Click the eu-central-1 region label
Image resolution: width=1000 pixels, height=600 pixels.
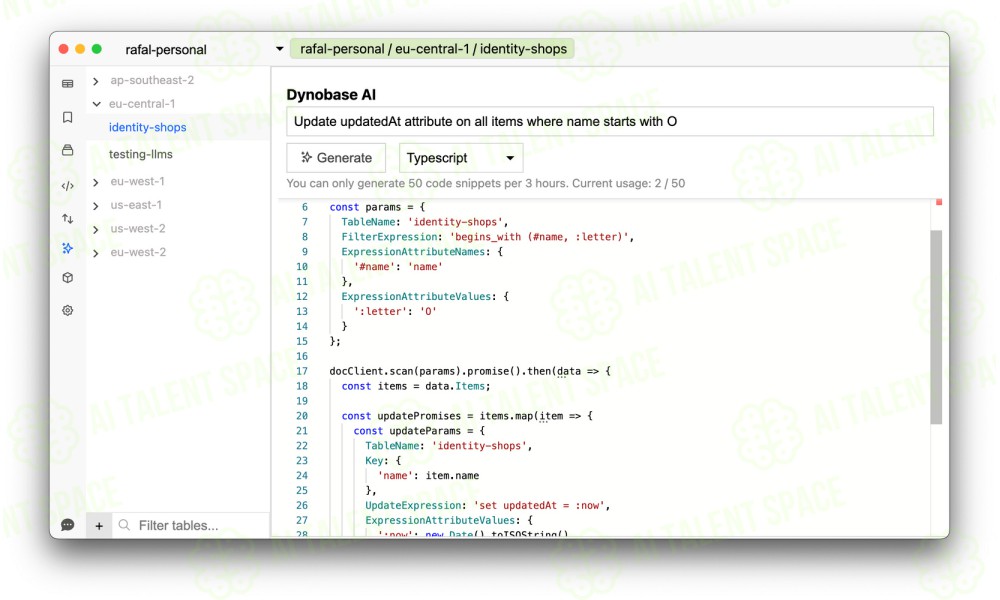click(142, 104)
